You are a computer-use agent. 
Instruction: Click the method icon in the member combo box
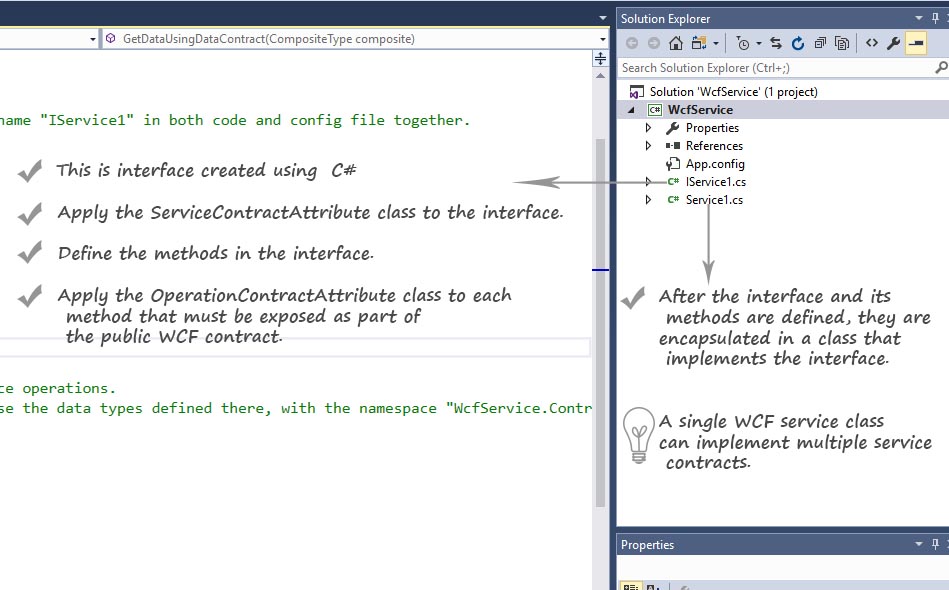coord(111,39)
